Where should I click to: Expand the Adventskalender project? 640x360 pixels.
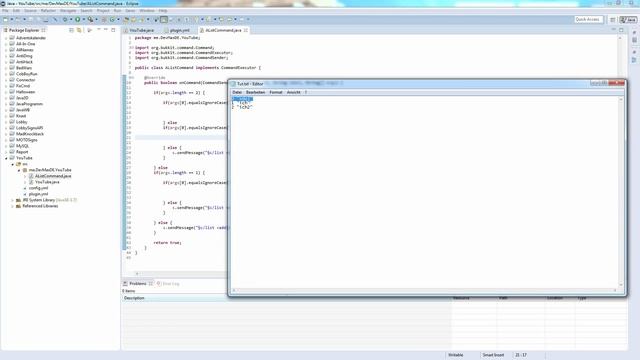tap(6, 38)
